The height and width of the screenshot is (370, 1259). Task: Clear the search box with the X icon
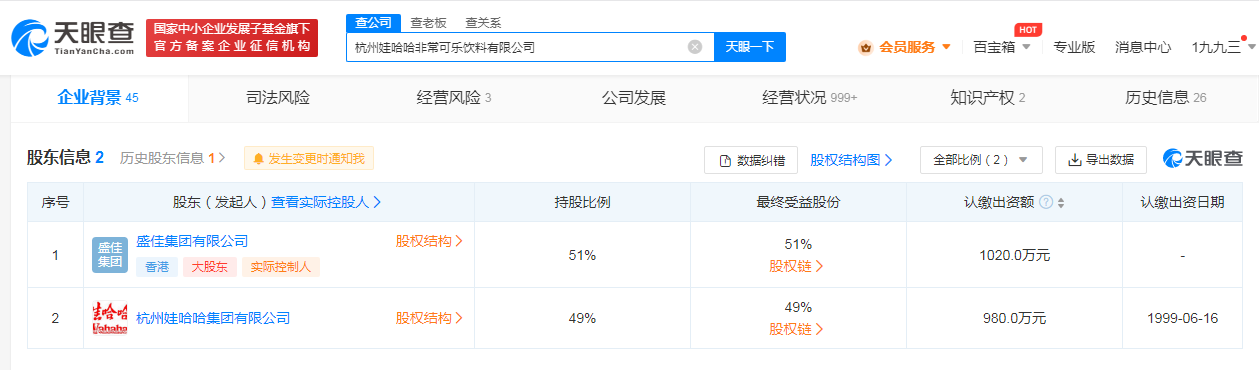click(695, 47)
